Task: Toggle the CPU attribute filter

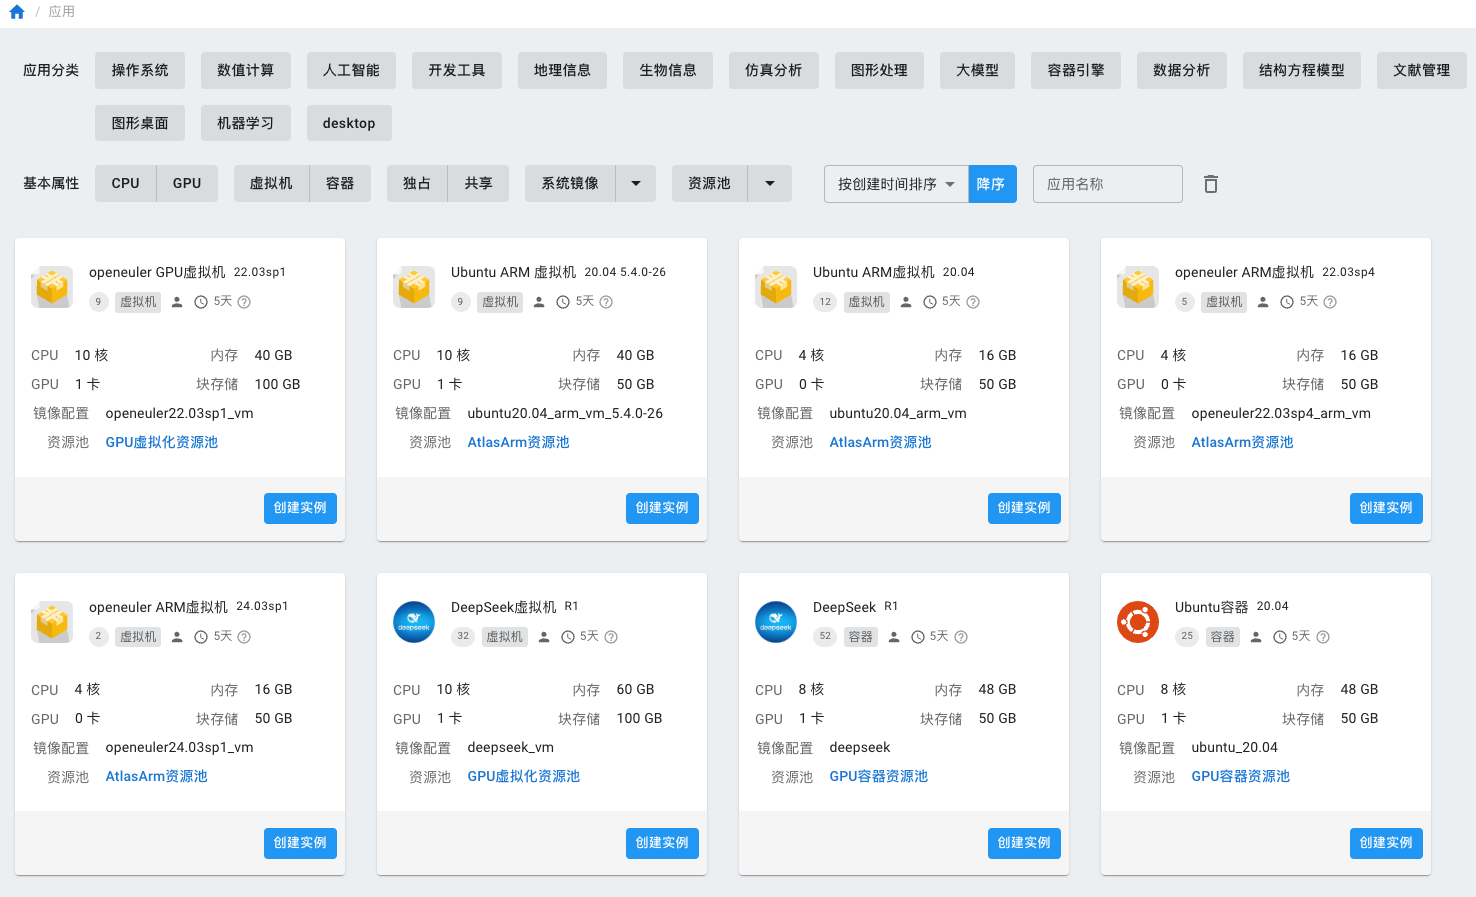Action: click(126, 184)
